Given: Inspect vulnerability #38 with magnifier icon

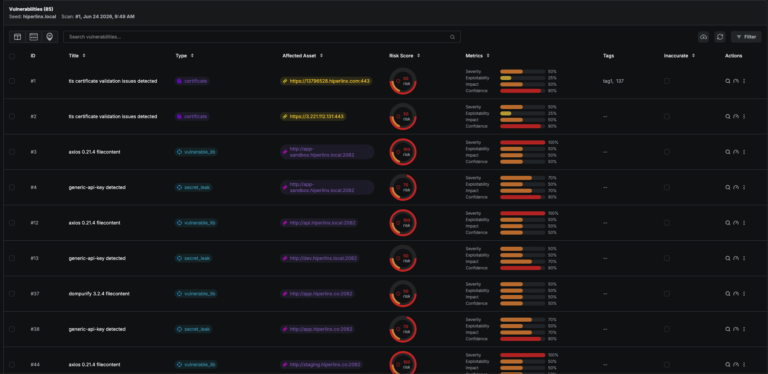Looking at the screenshot, I should click(727, 329).
